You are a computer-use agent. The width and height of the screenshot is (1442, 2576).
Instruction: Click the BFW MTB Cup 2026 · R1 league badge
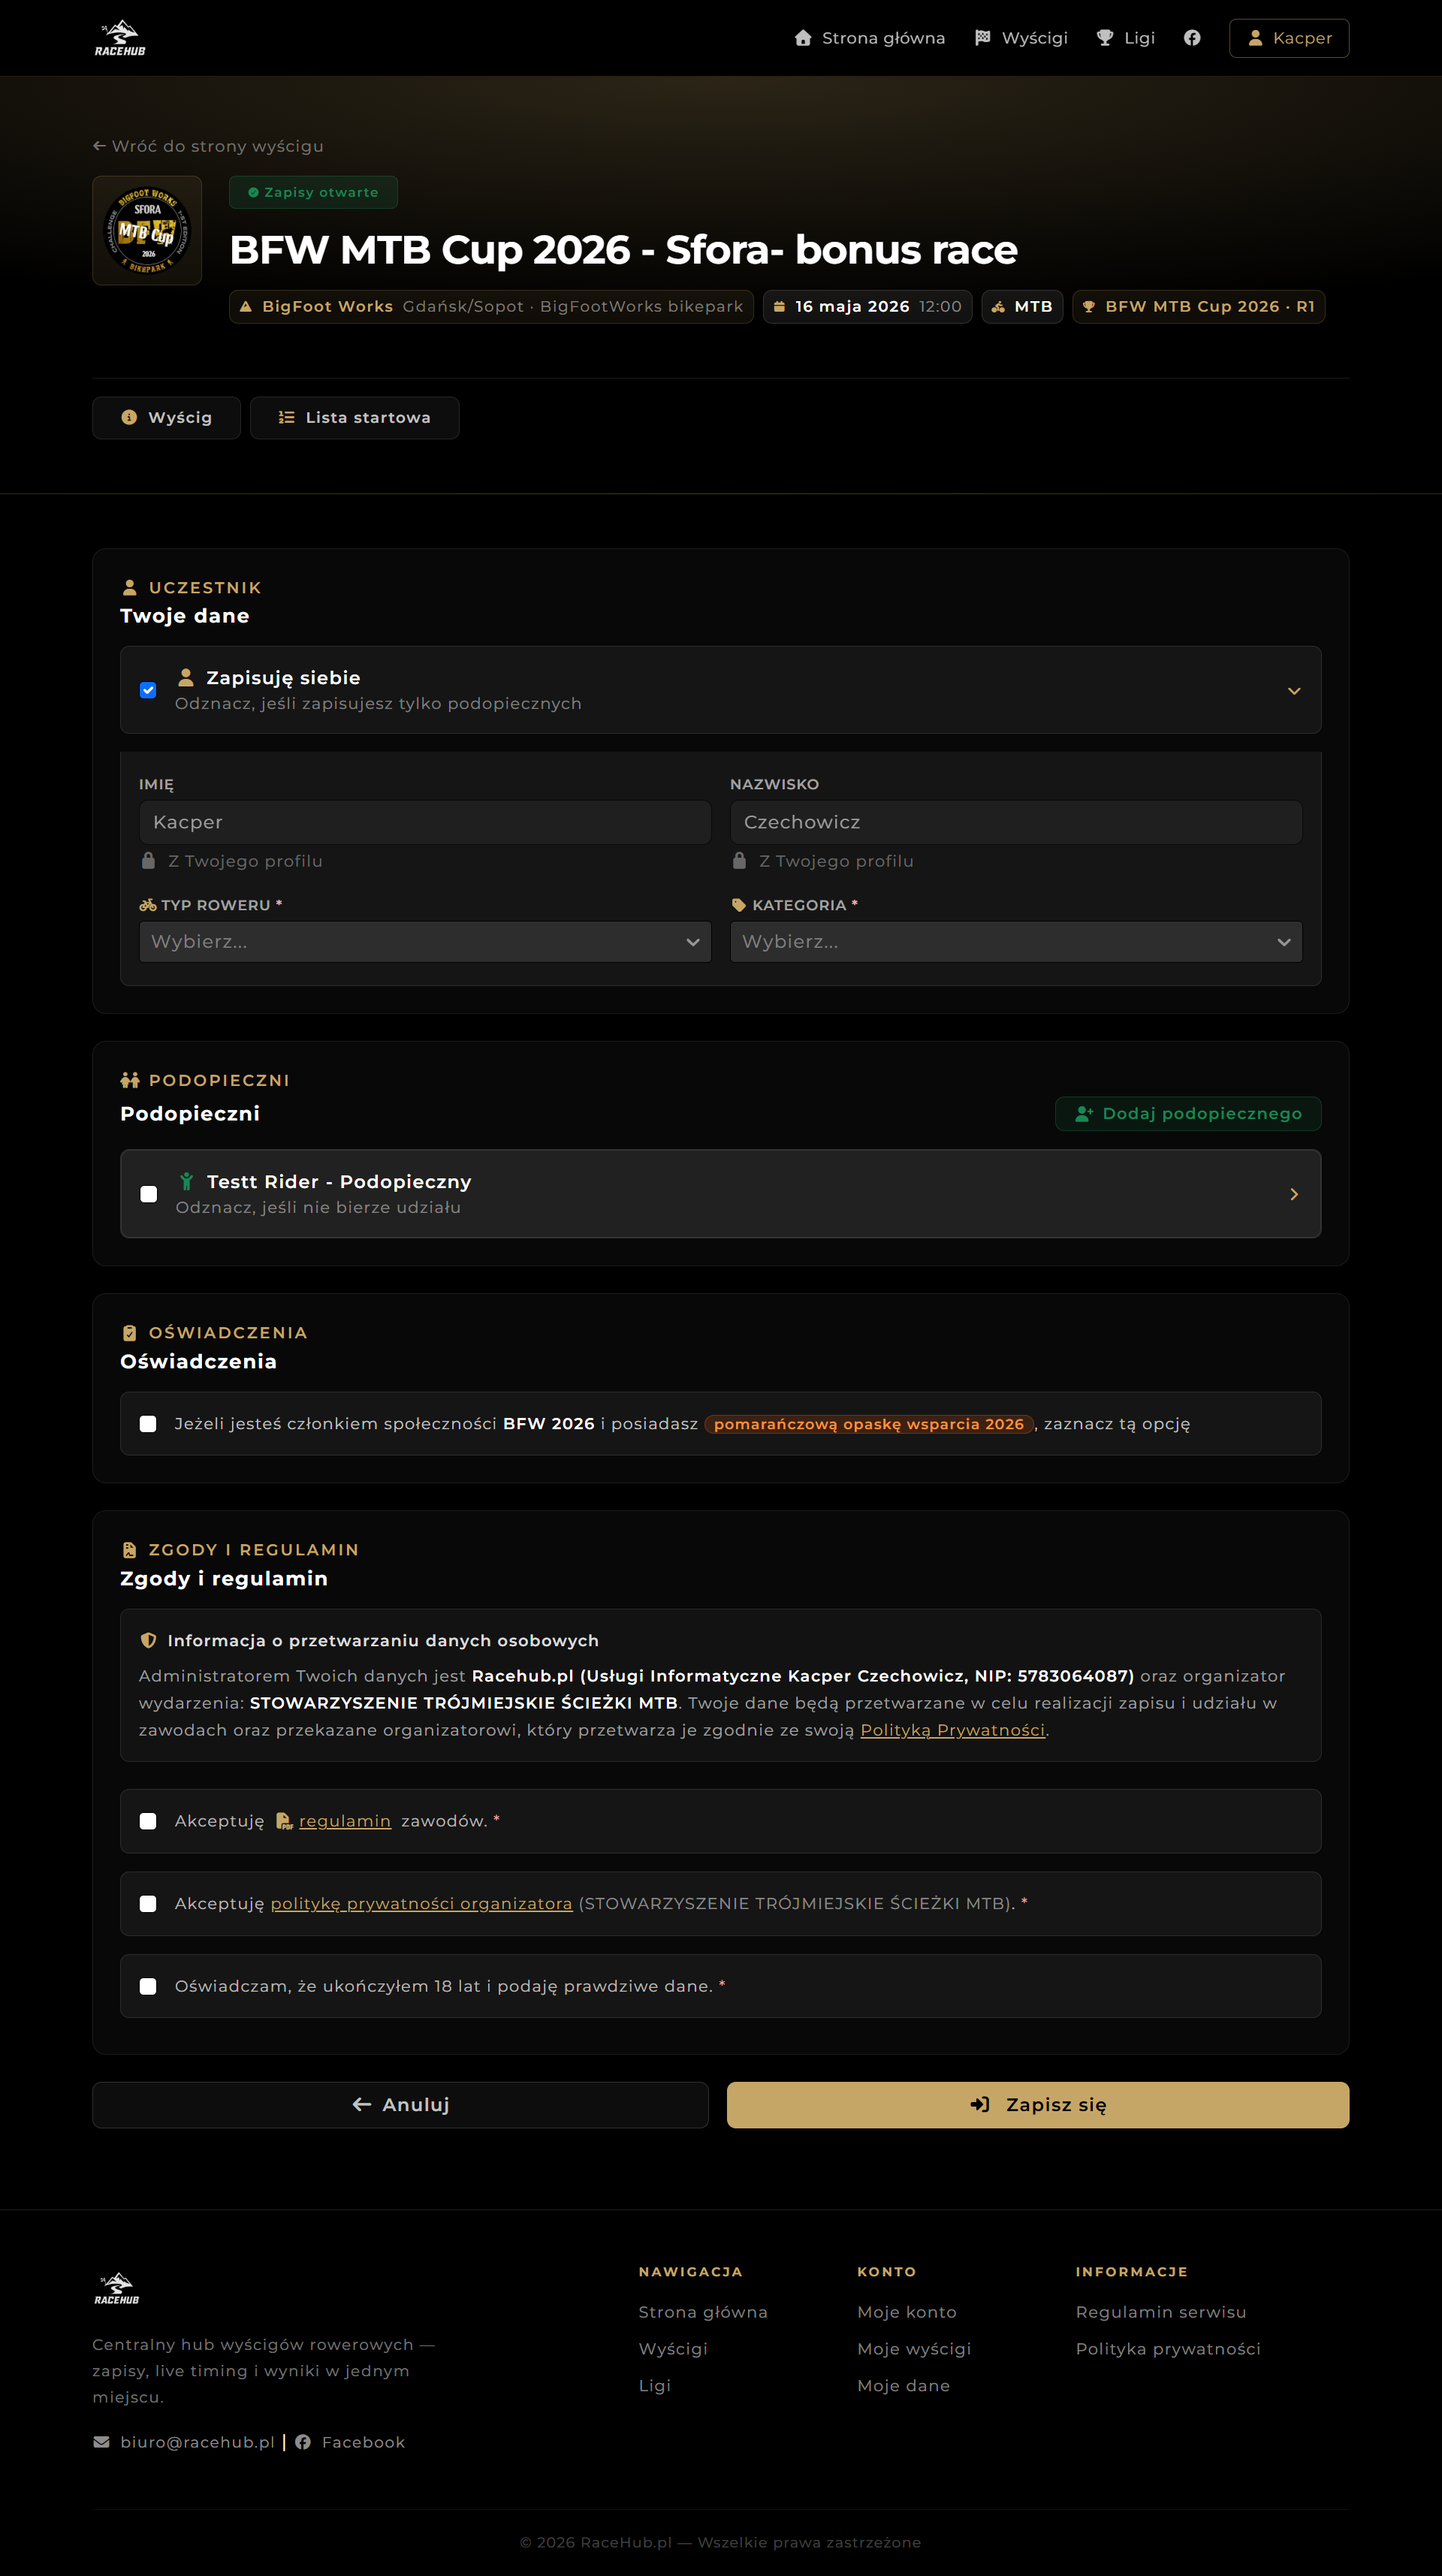1199,307
